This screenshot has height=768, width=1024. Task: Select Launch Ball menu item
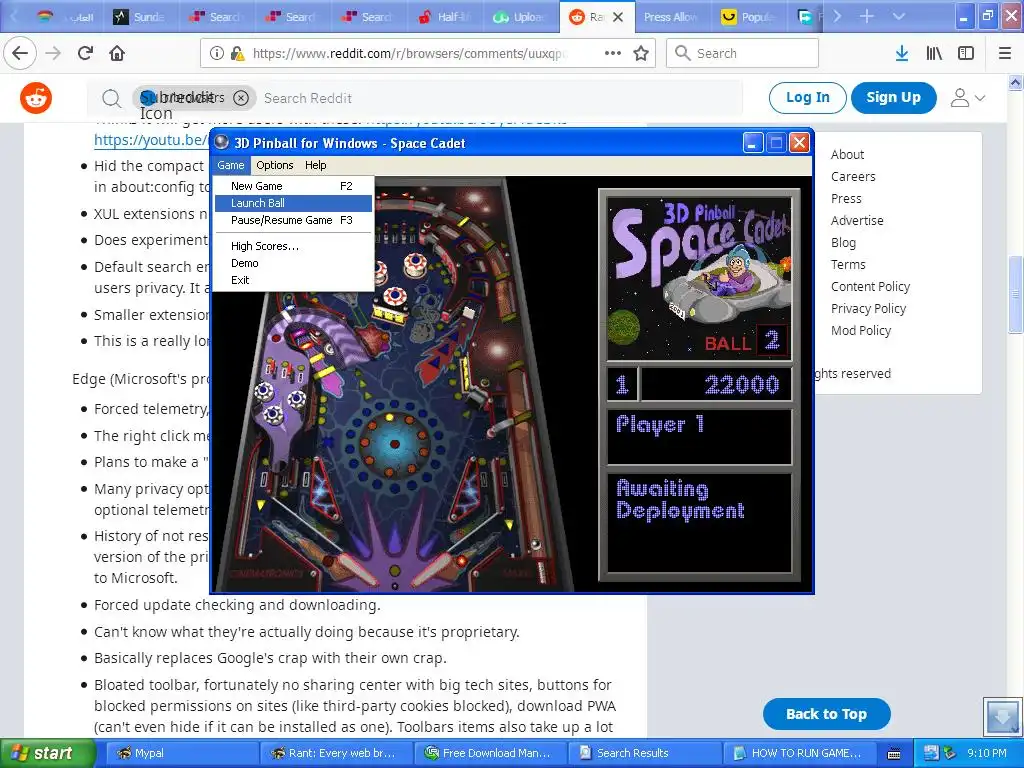coord(293,203)
